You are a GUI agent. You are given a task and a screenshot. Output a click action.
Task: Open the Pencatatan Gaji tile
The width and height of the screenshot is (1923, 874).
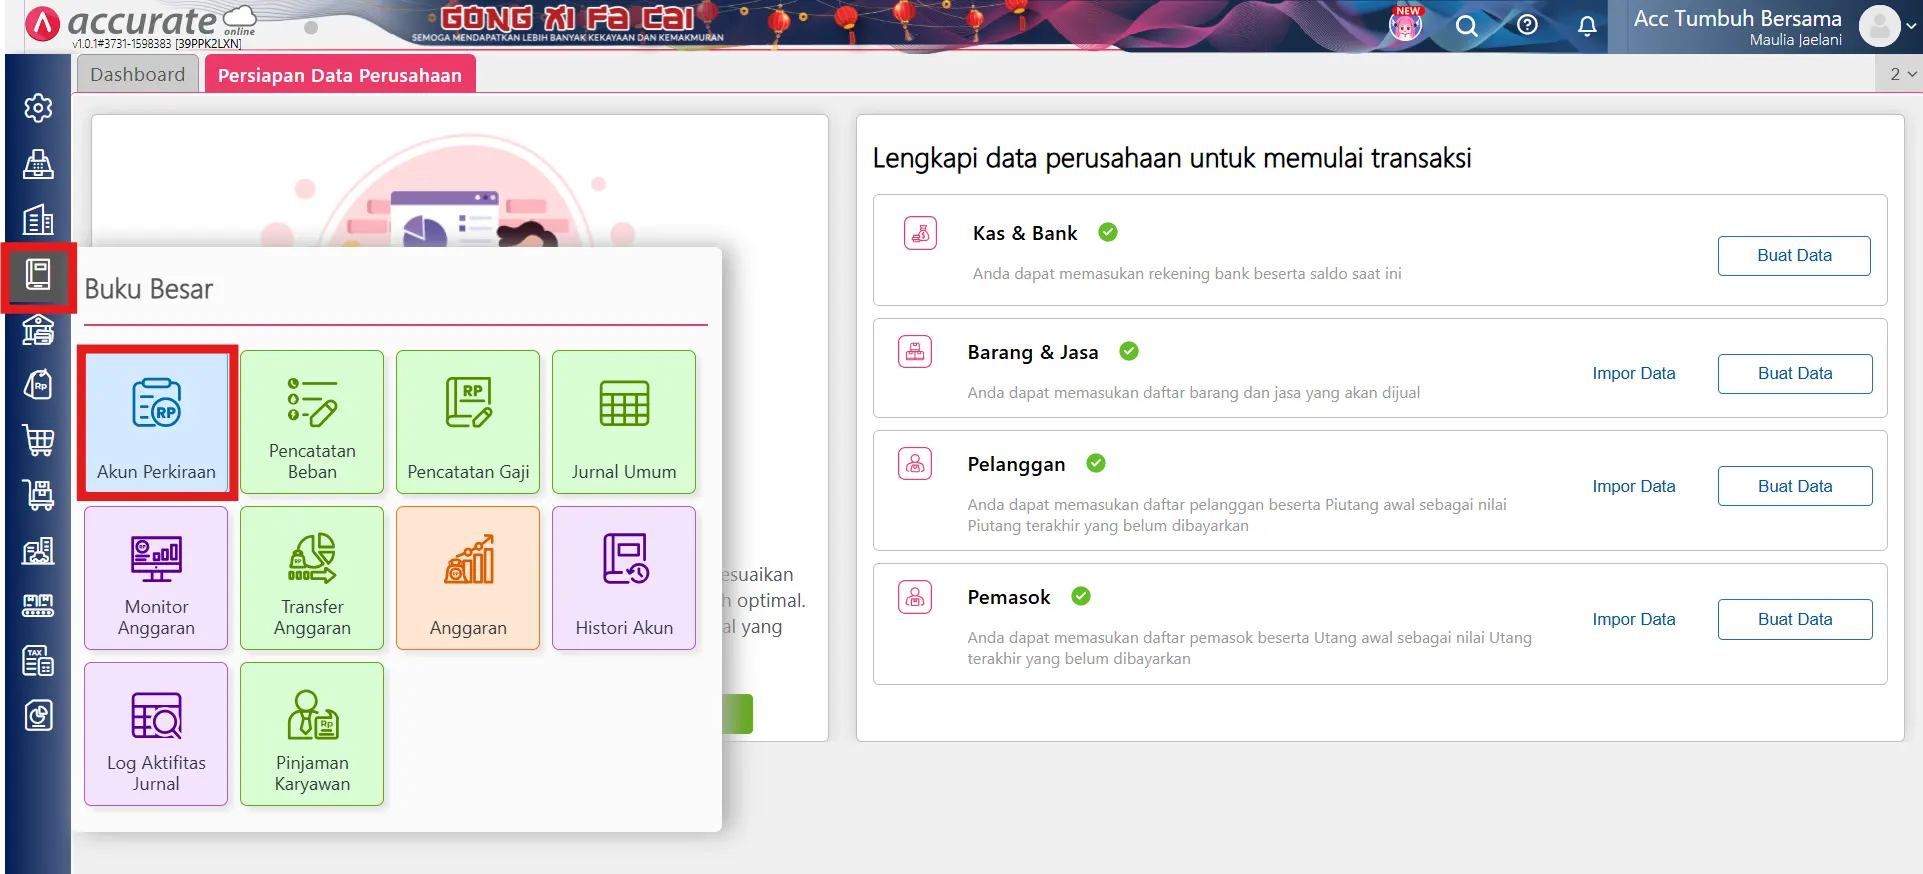click(x=468, y=422)
